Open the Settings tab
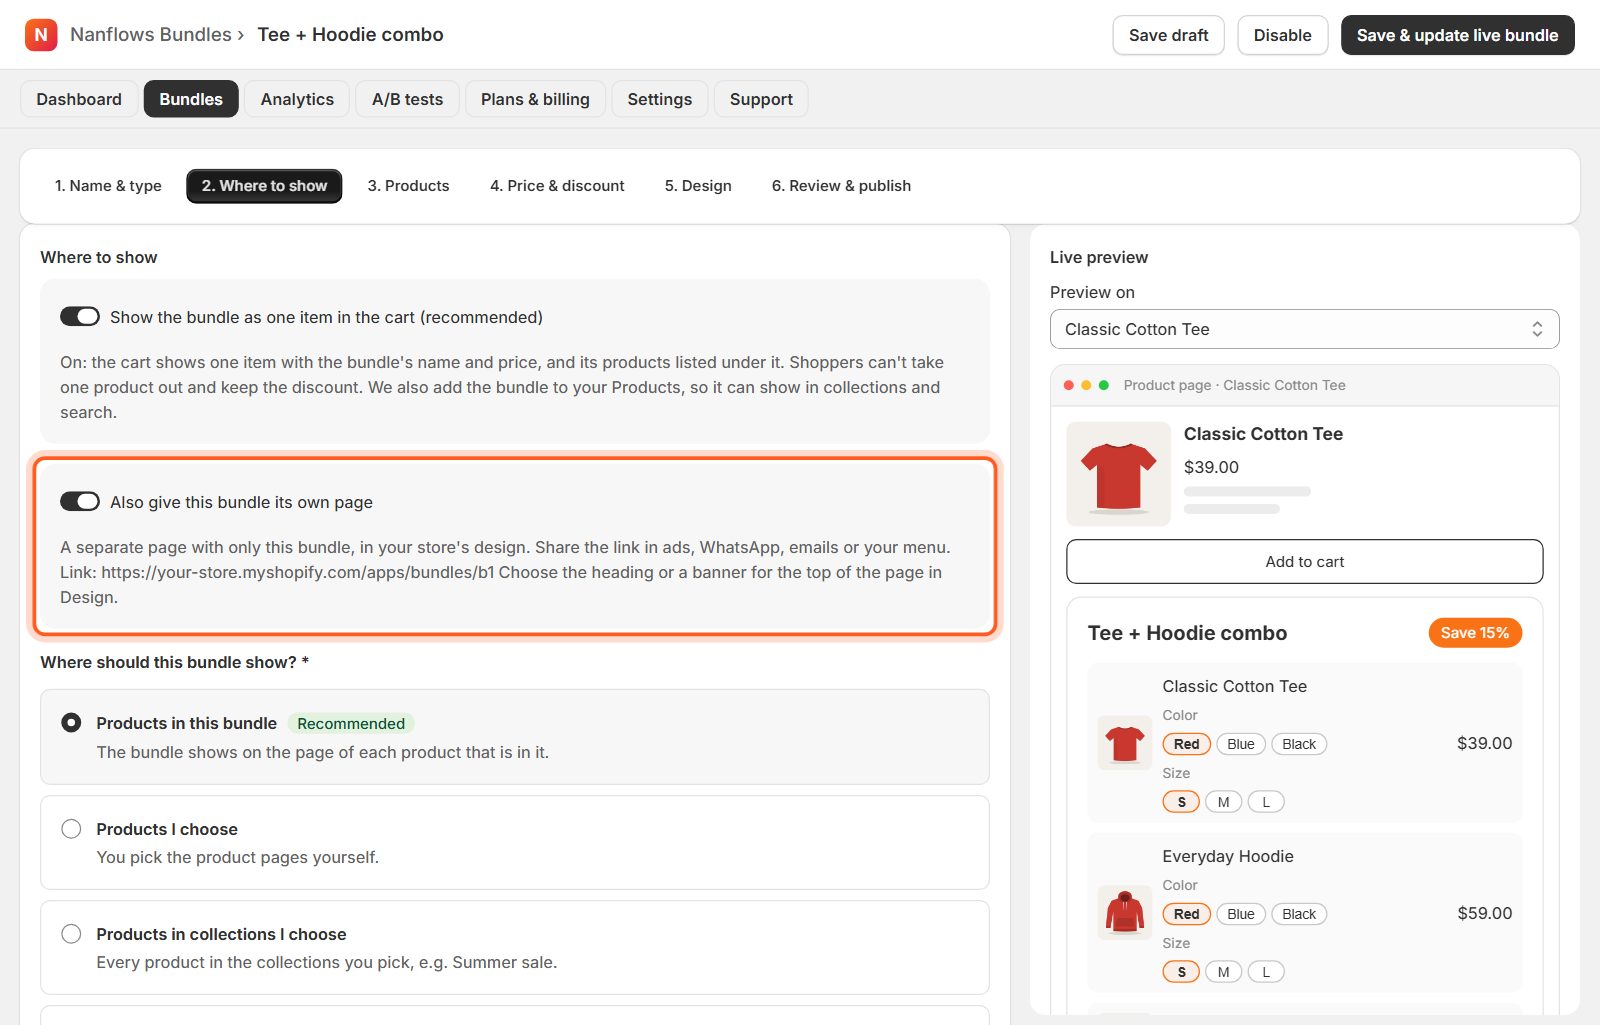 [660, 99]
